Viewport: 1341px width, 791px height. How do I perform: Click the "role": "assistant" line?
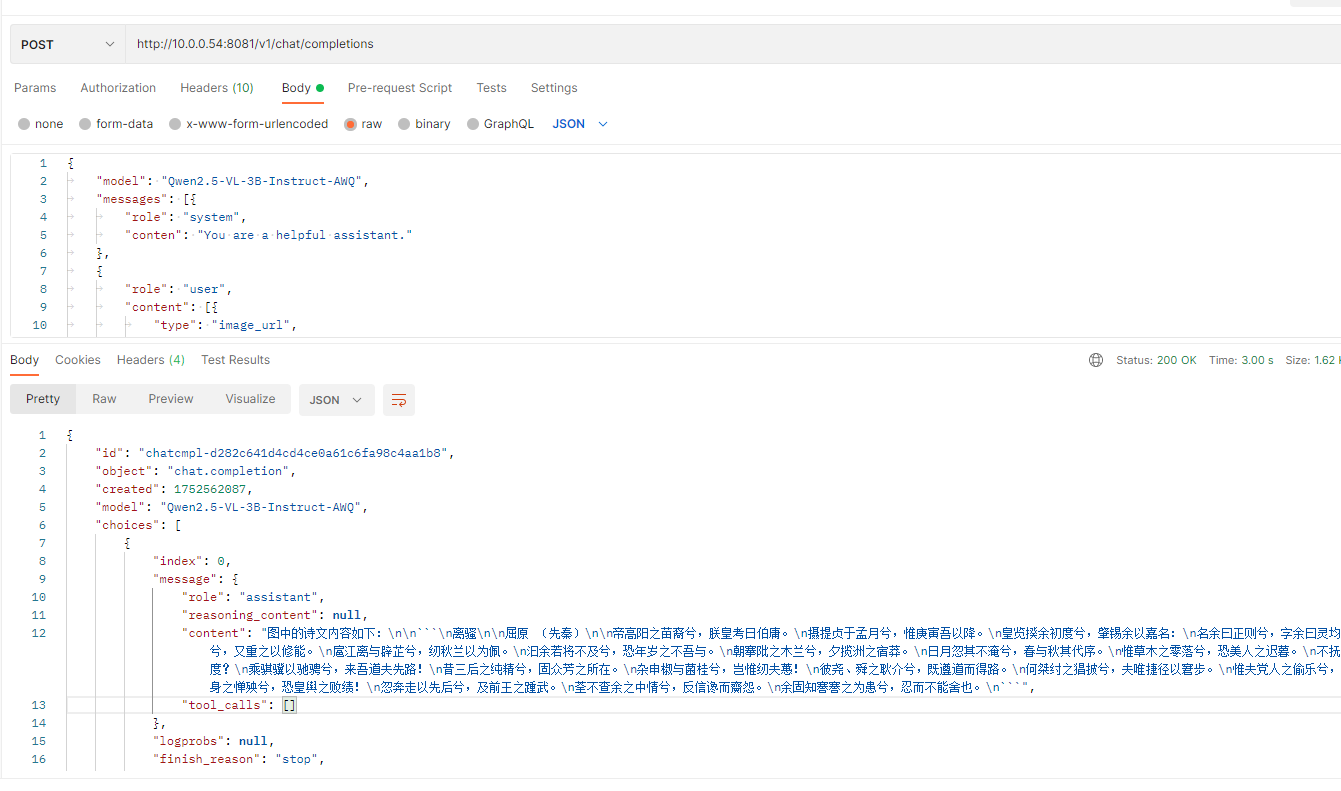(254, 597)
